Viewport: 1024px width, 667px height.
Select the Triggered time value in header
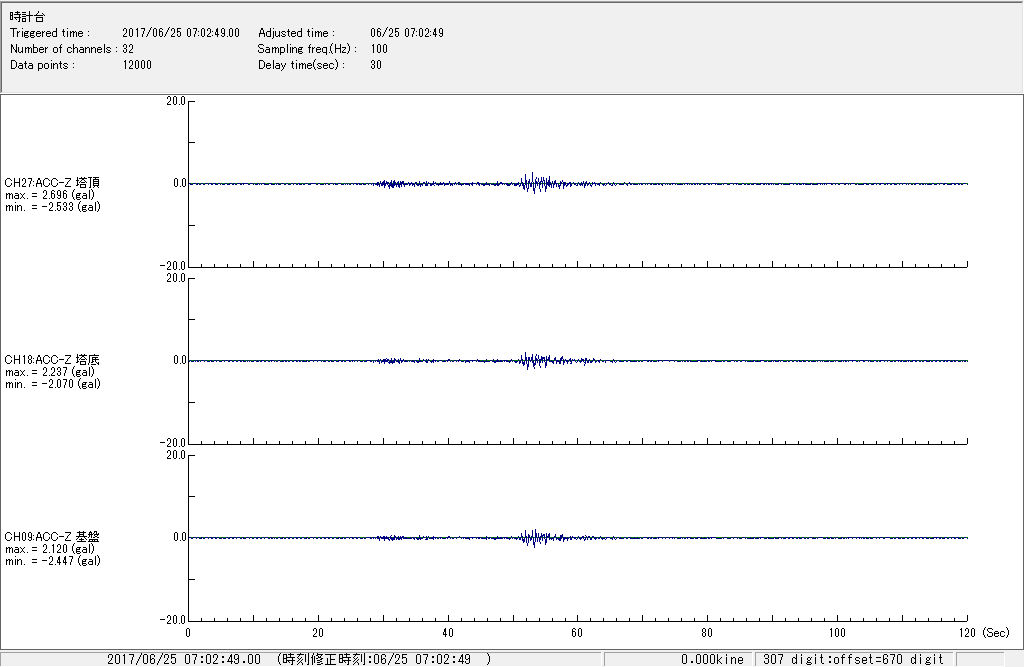click(x=188, y=33)
